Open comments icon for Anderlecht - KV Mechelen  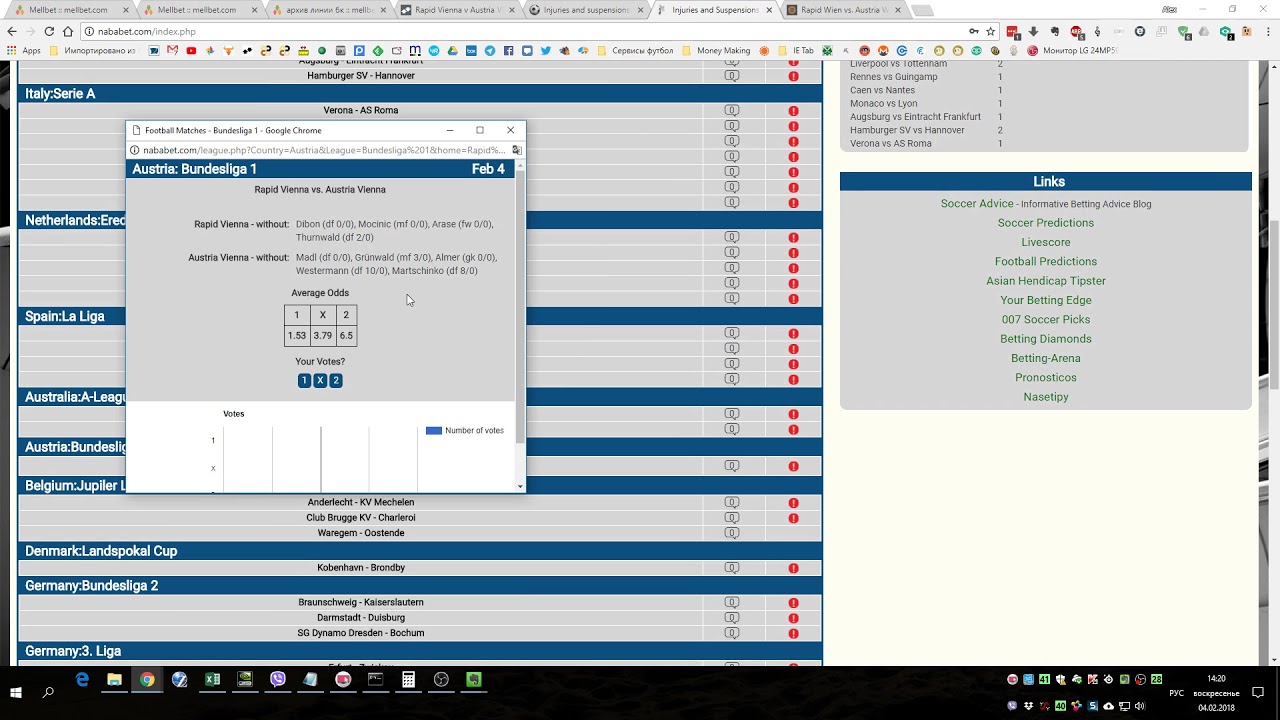[x=732, y=502]
